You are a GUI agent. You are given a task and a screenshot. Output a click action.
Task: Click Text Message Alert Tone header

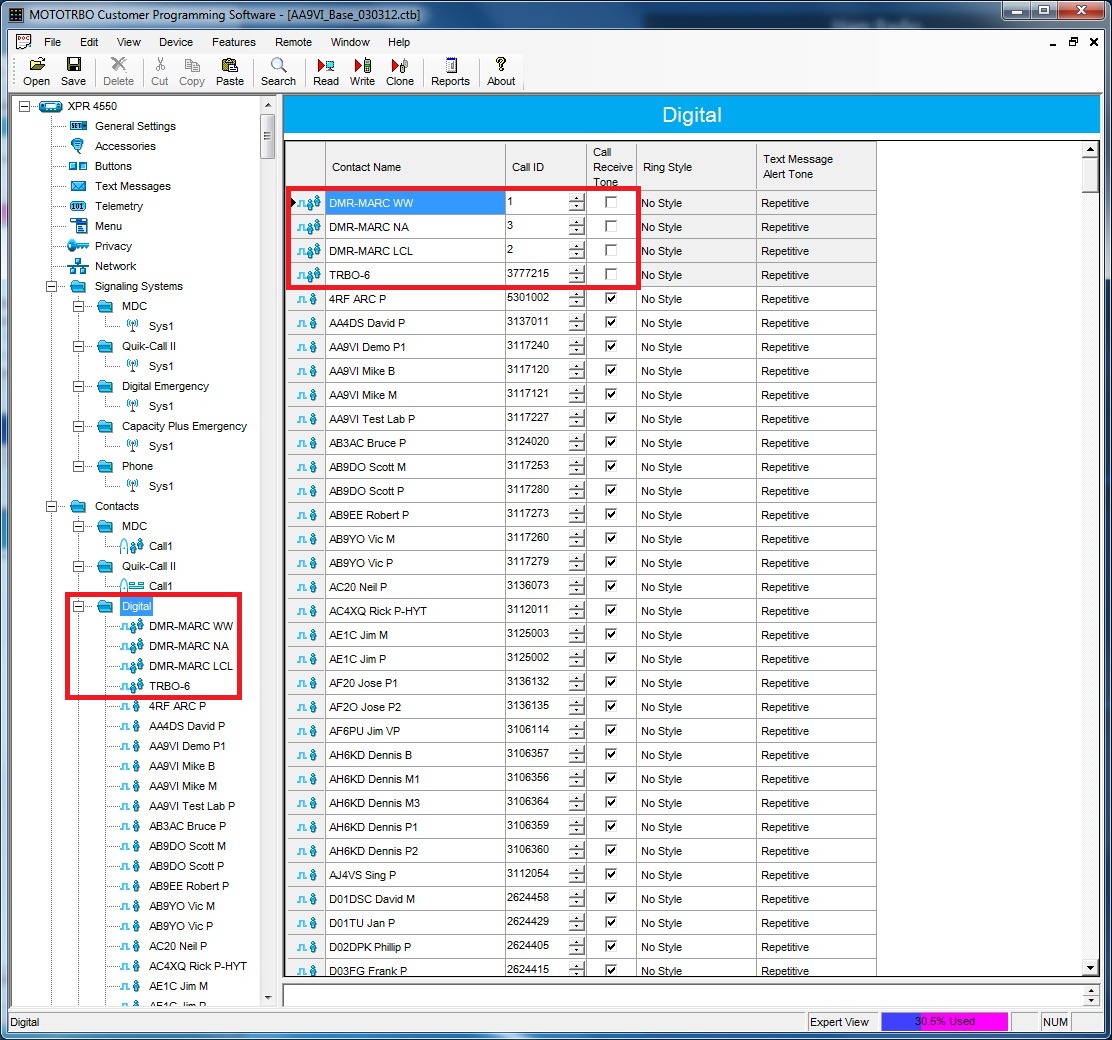coord(816,167)
